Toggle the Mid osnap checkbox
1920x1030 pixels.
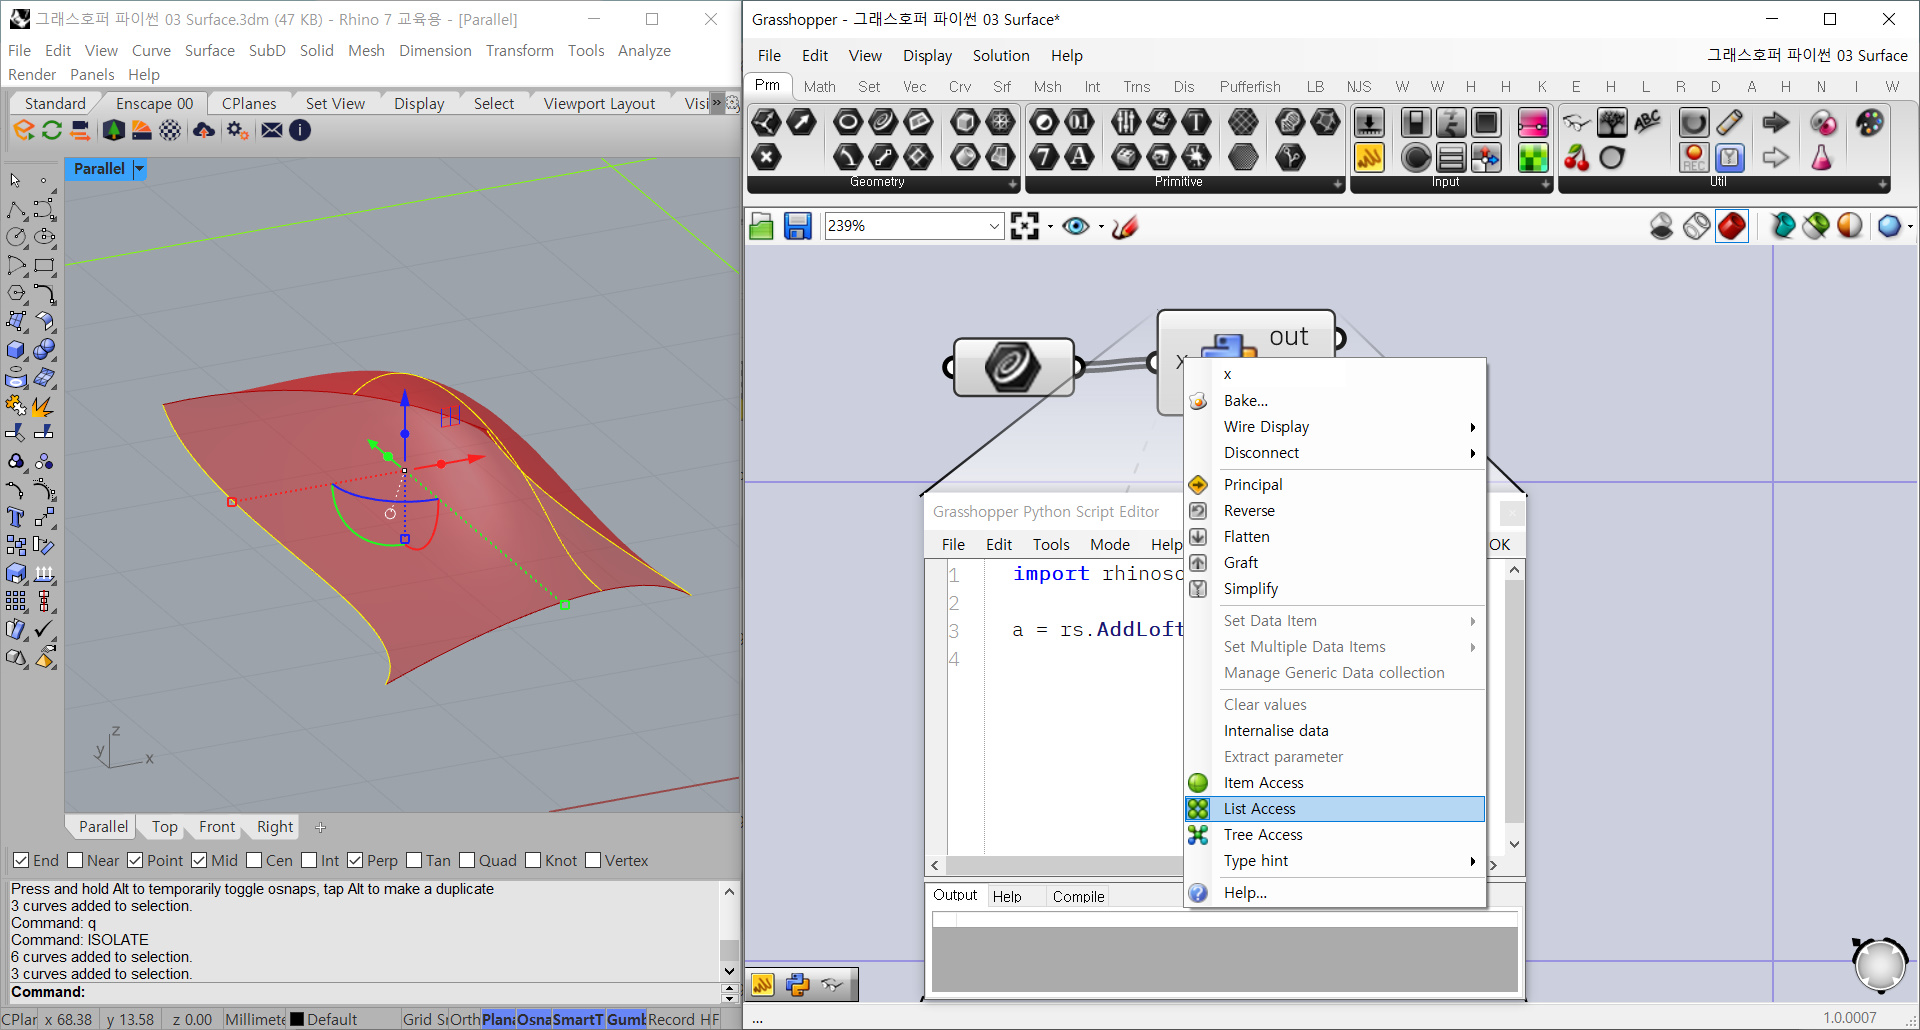pyautogui.click(x=199, y=860)
